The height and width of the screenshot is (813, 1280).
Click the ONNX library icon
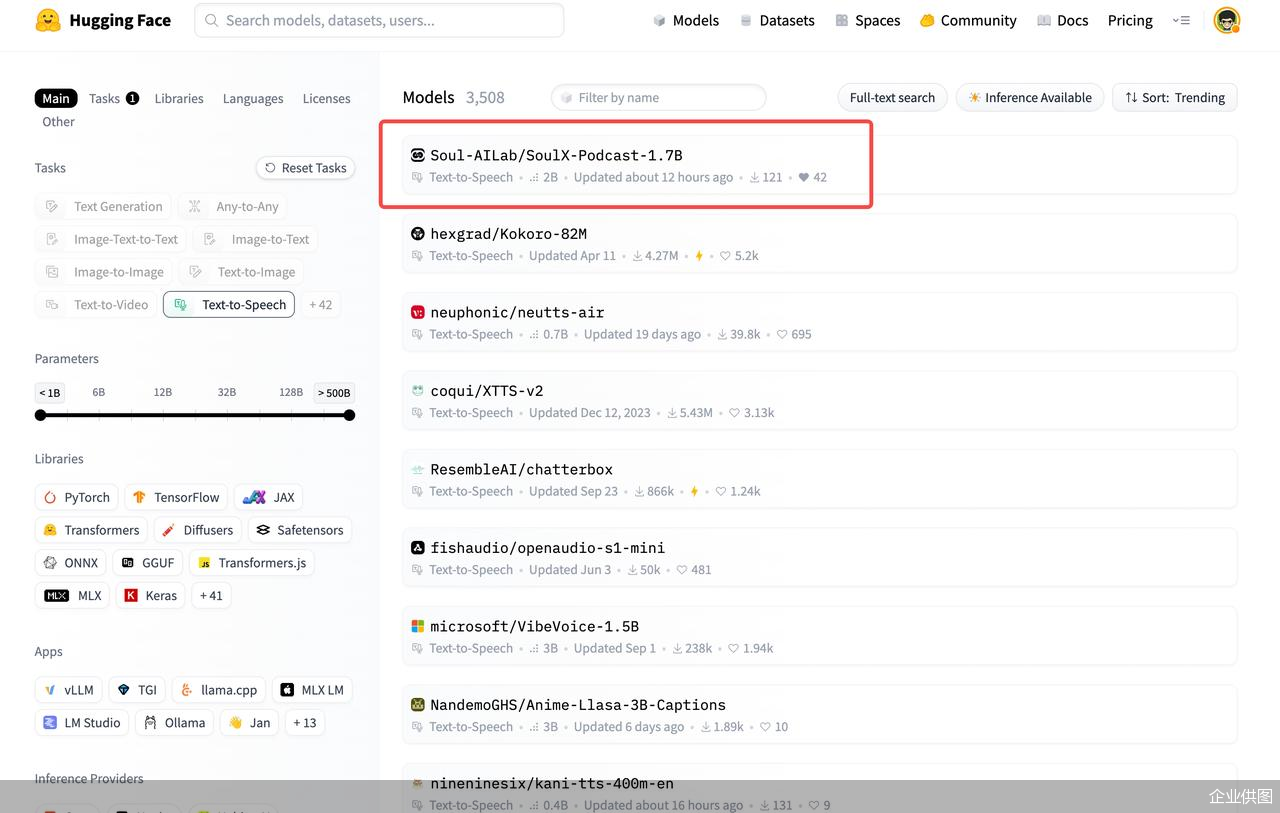(51, 563)
